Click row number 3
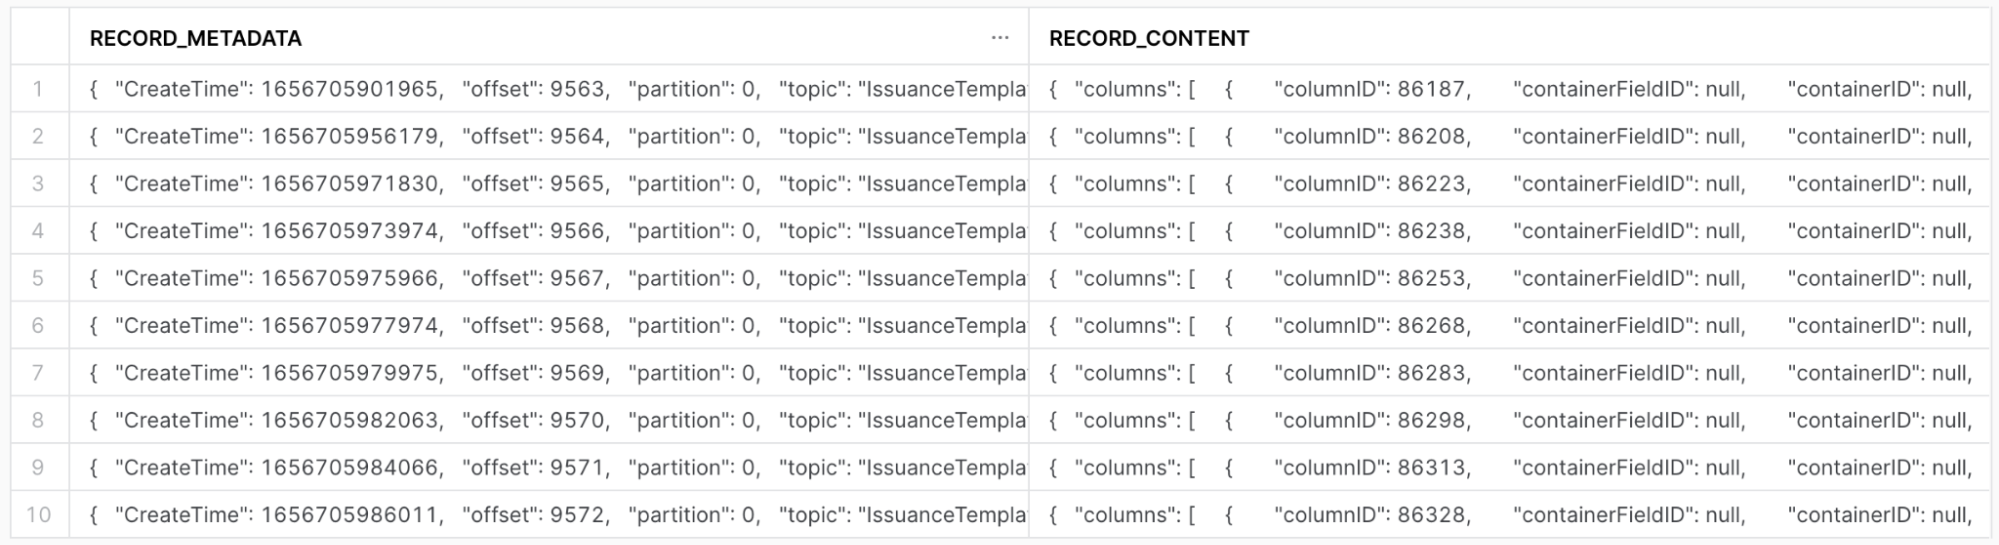1999x545 pixels. pyautogui.click(x=38, y=184)
